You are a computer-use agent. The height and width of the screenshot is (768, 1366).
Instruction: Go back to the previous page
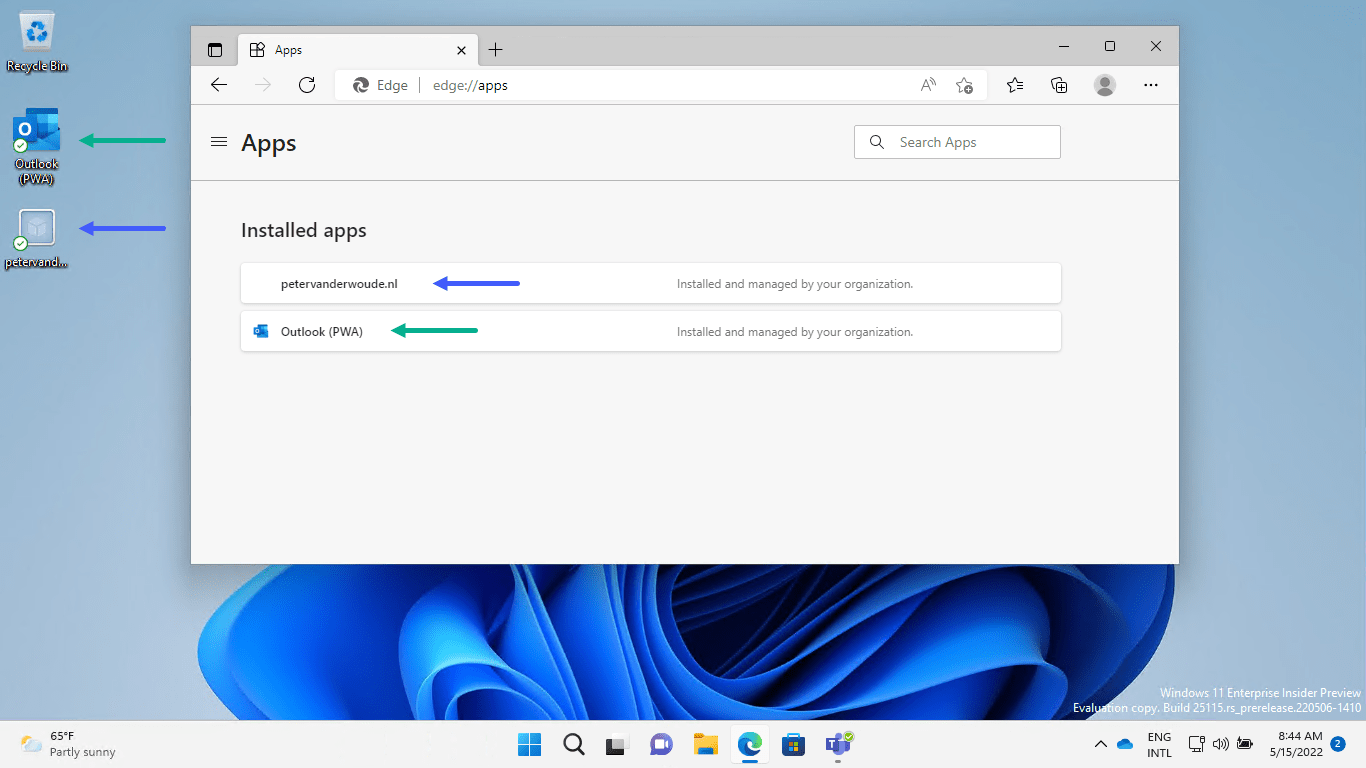(218, 85)
